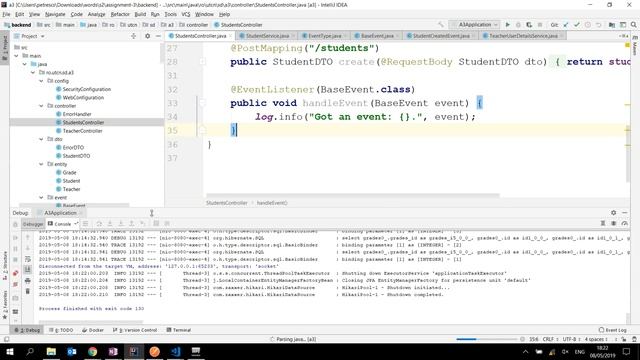Switch to the BaseEvent.java tab

click(x=377, y=36)
